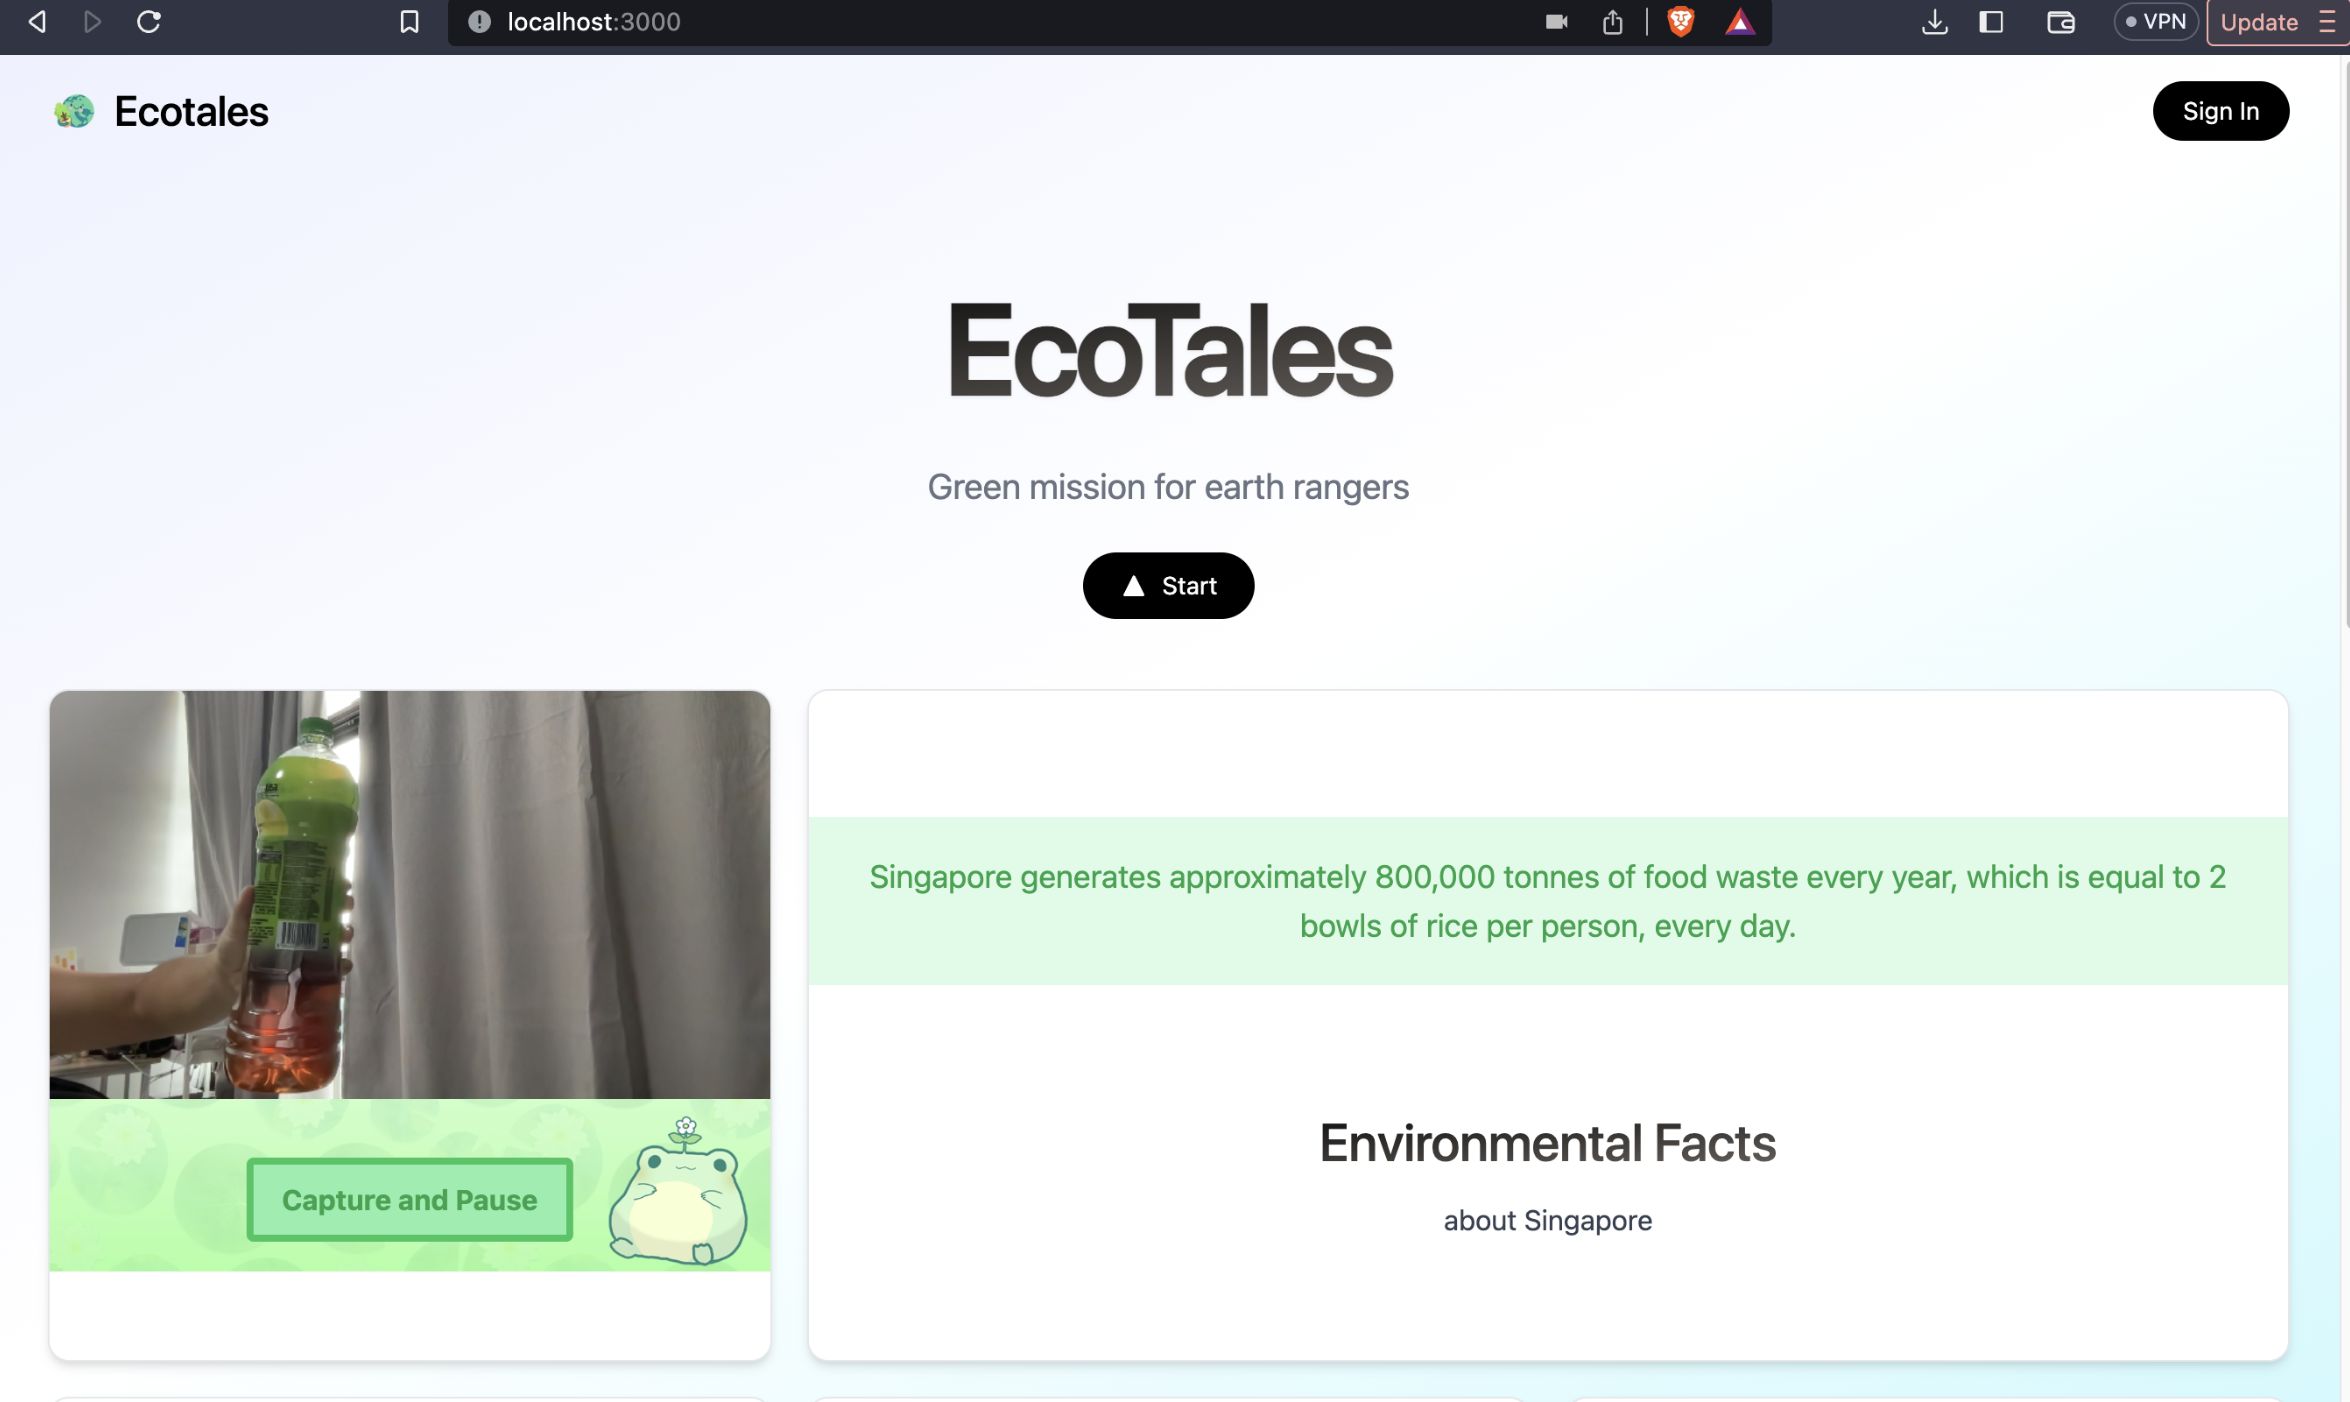Click the Brave Rewards triangle icon
Screen dimensions: 2350x1402
point(1739,22)
